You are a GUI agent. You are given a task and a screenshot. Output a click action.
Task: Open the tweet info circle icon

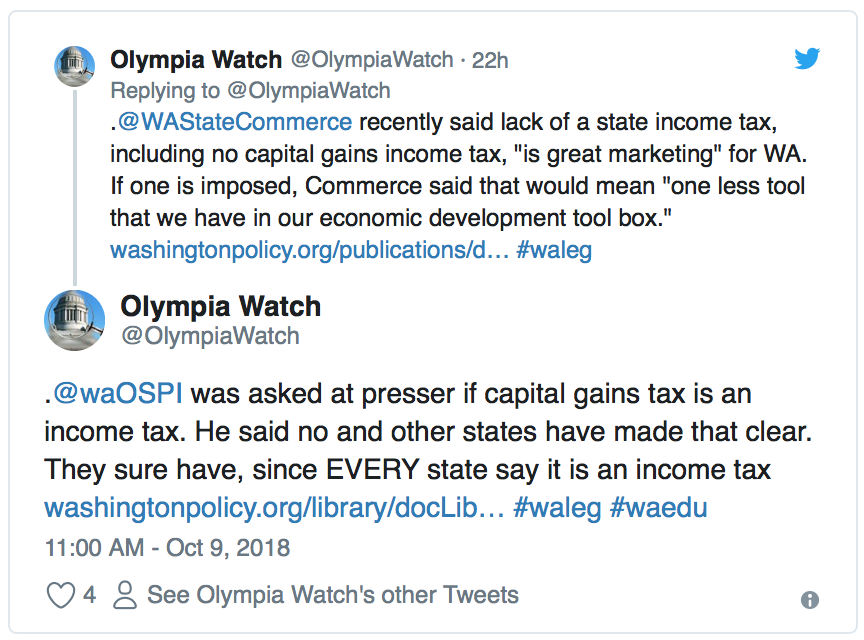809,600
